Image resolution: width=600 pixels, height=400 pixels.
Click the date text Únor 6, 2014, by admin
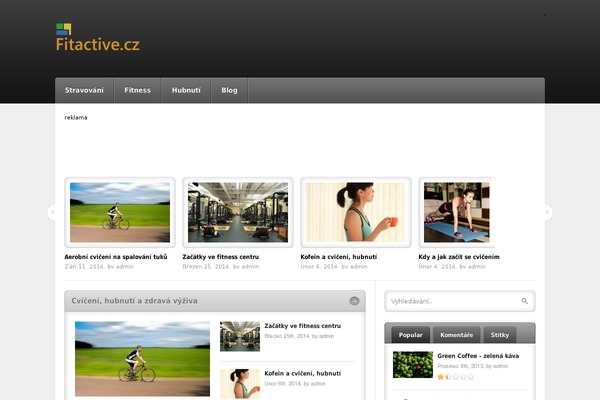[334, 266]
